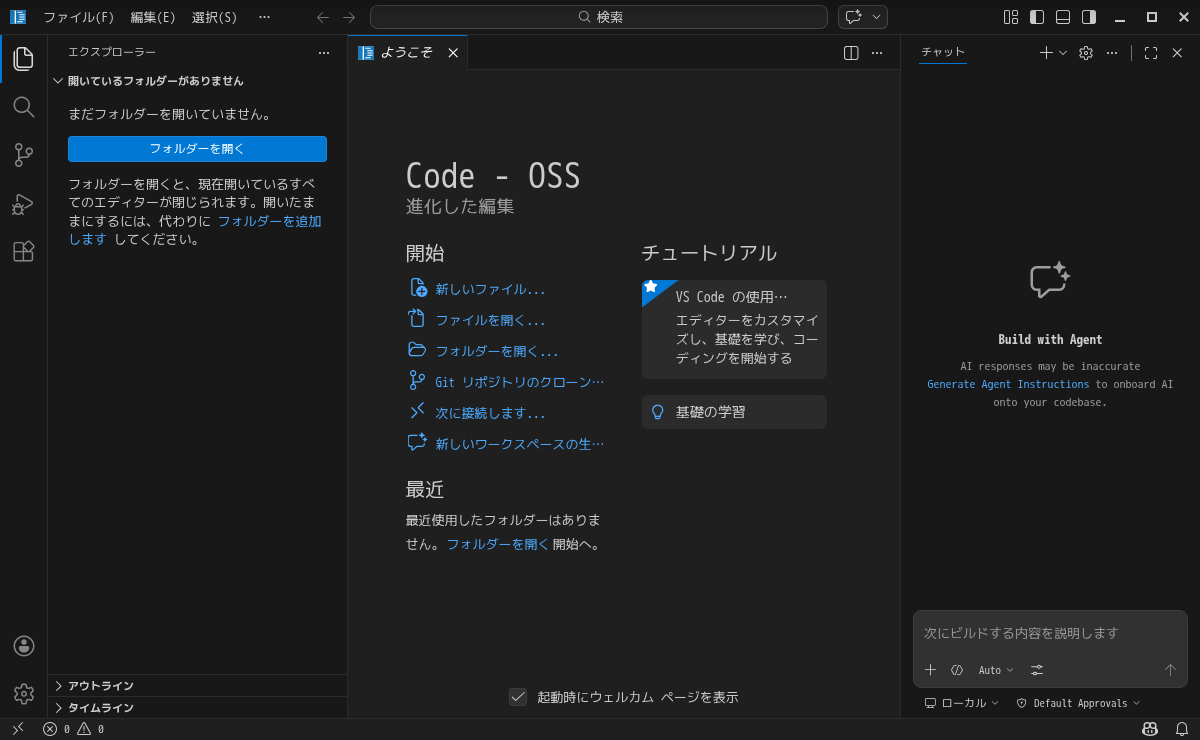This screenshot has width=1200, height=740.
Task: Click the notifications bell in status bar
Action: [1181, 729]
